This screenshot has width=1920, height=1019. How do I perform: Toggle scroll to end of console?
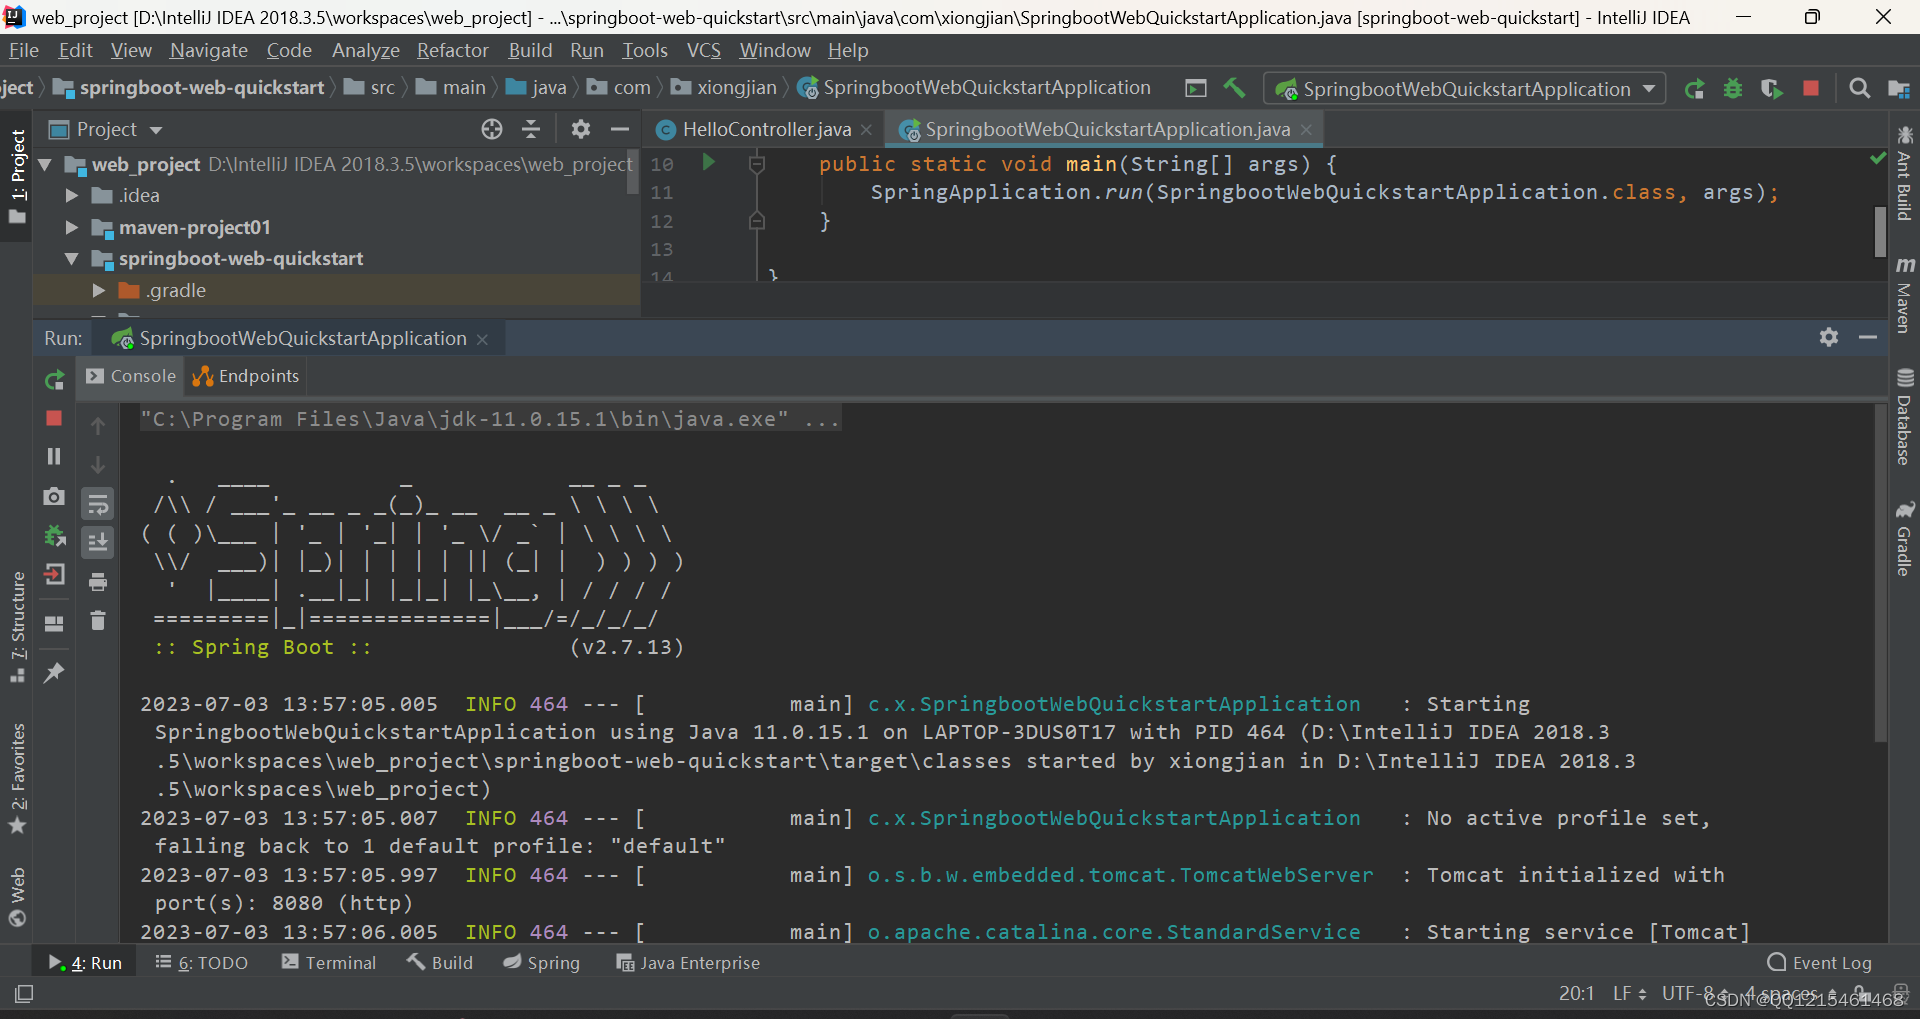pyautogui.click(x=98, y=542)
